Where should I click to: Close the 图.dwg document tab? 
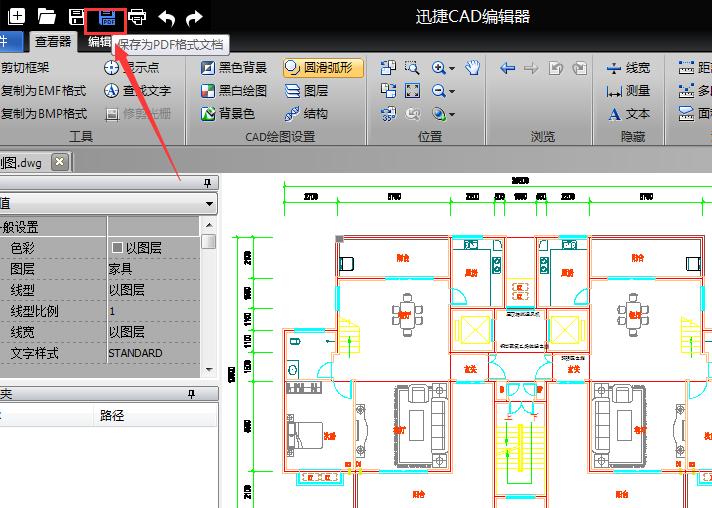coord(59,162)
